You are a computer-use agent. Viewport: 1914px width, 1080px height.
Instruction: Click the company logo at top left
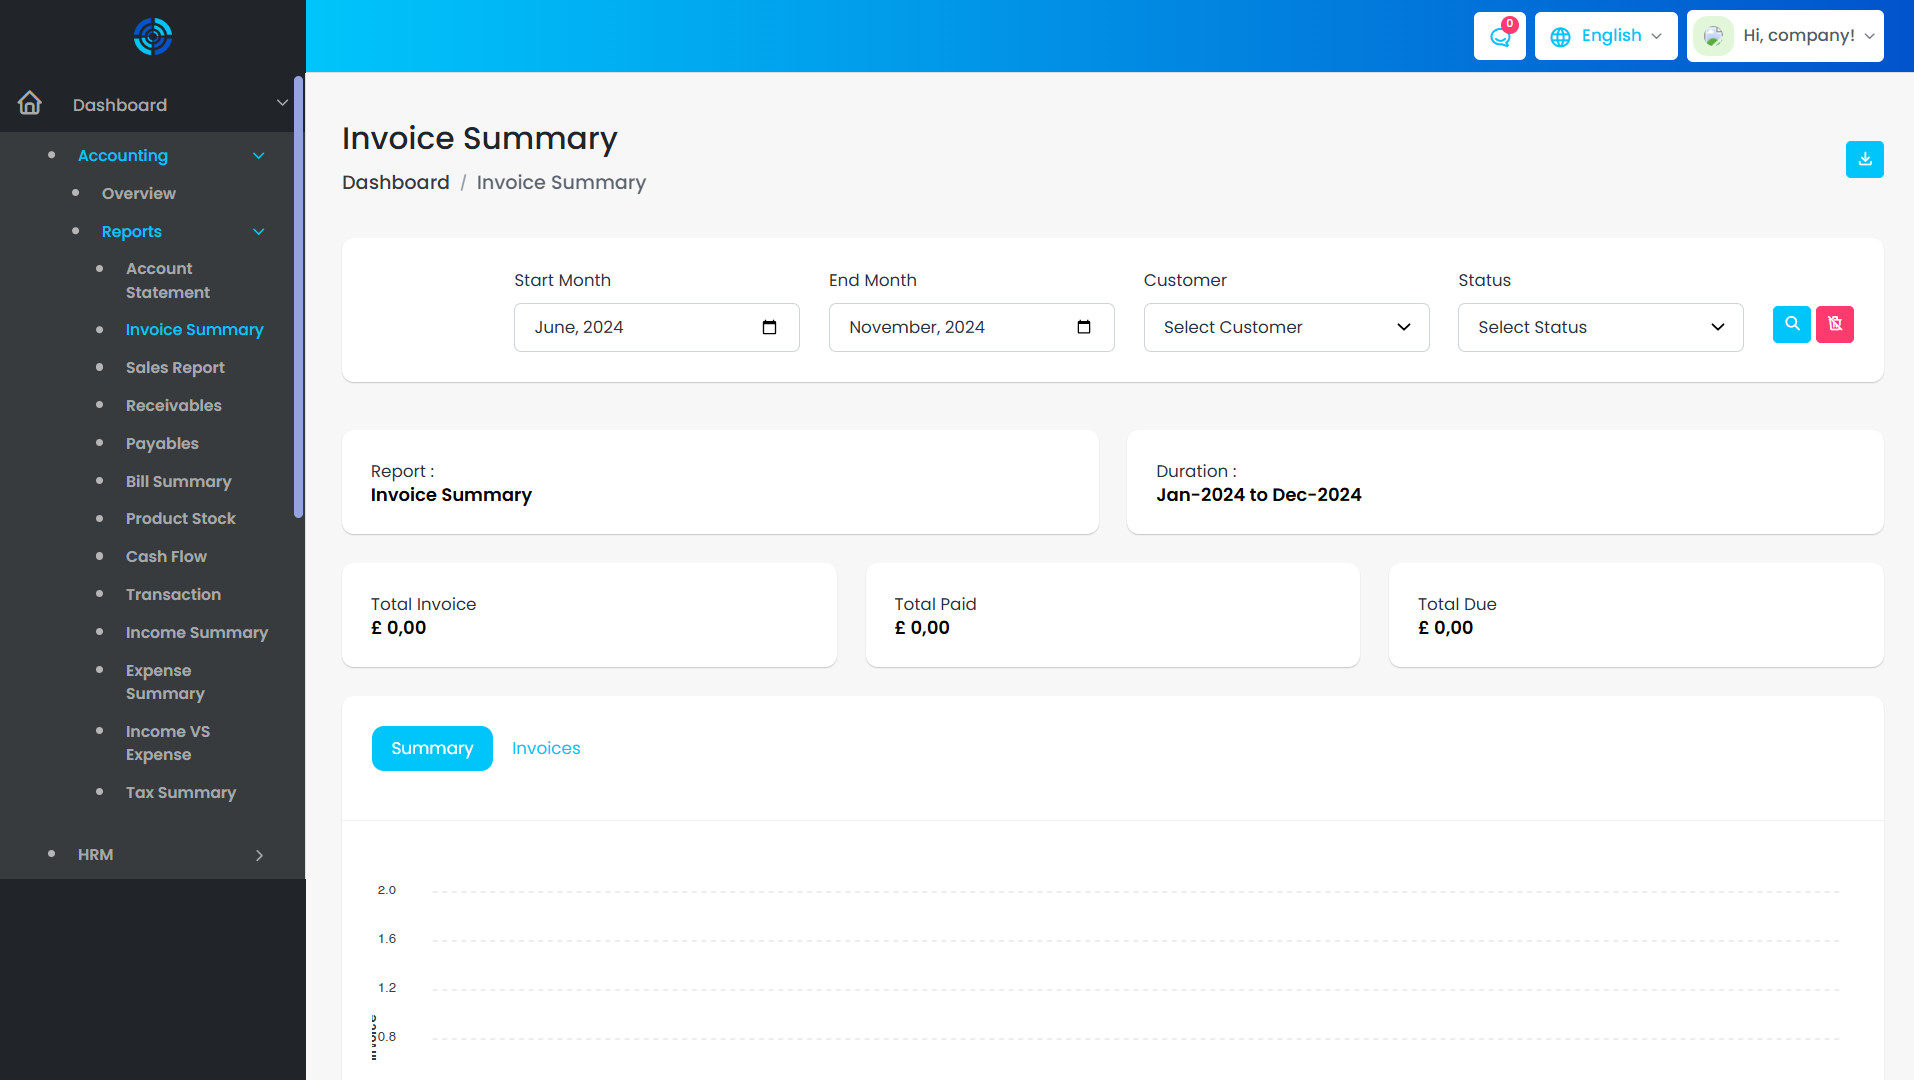point(153,37)
